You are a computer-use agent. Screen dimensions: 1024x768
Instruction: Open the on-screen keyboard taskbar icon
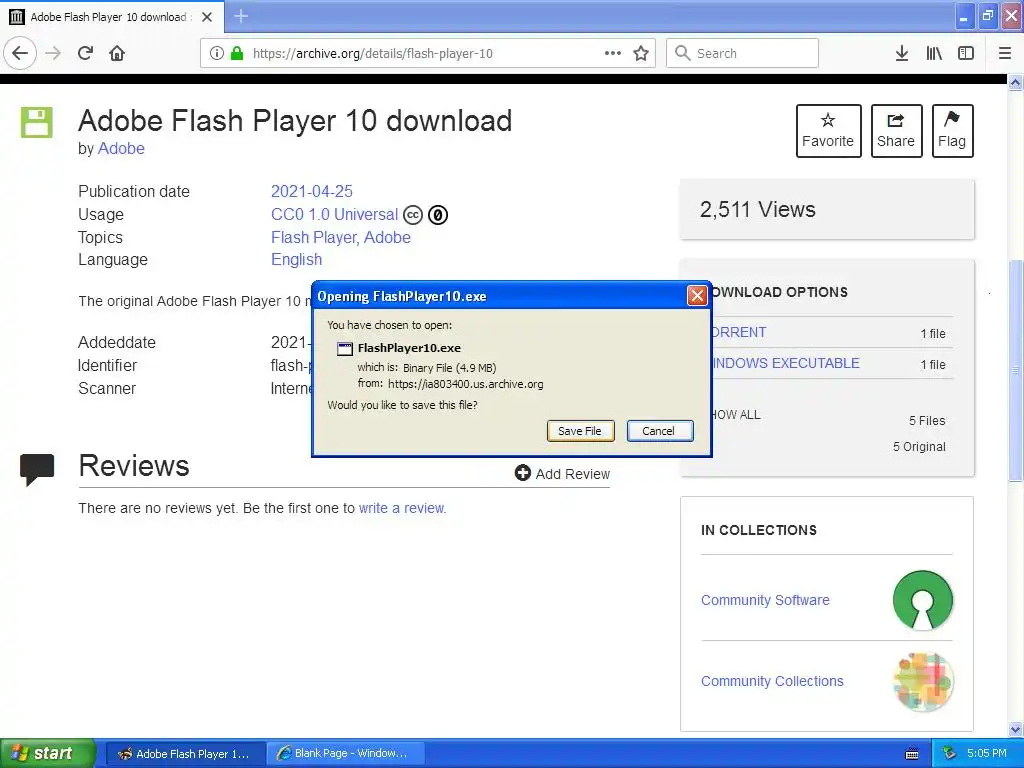click(912, 754)
